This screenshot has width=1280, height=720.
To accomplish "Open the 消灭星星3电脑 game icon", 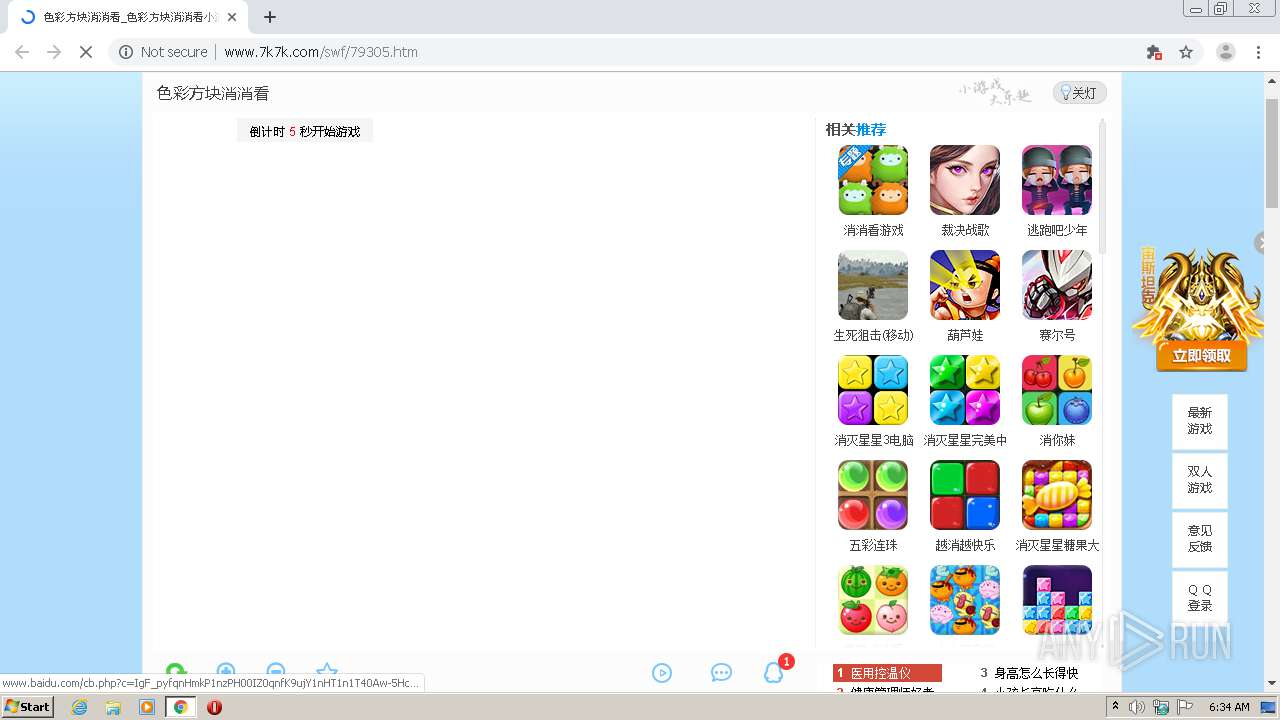I will (x=873, y=390).
